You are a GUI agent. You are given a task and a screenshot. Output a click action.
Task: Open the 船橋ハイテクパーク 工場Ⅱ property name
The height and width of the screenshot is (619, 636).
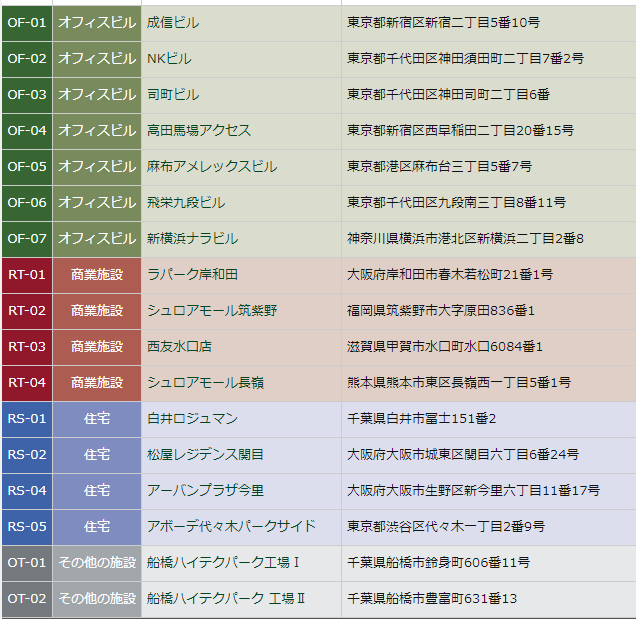click(226, 599)
